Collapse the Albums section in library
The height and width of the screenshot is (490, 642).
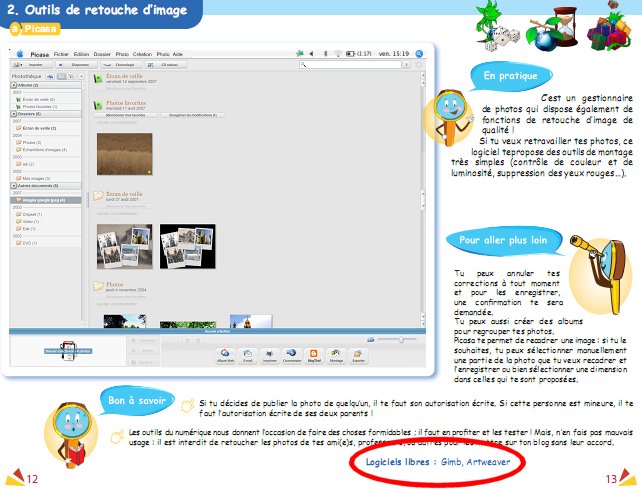click(13, 86)
